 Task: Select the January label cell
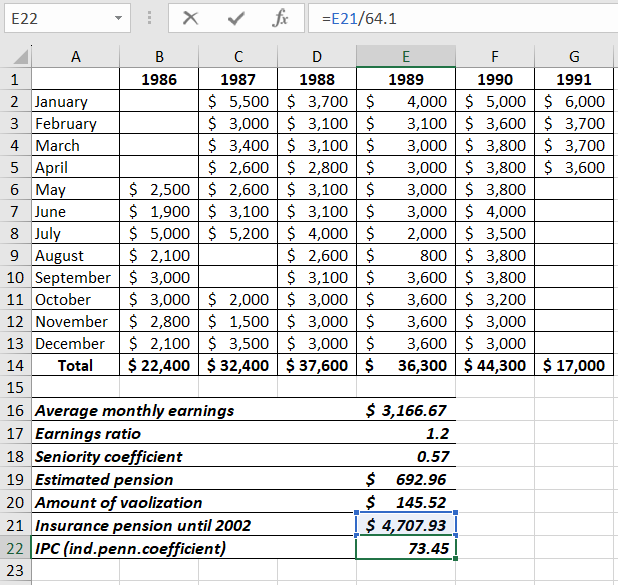point(76,102)
